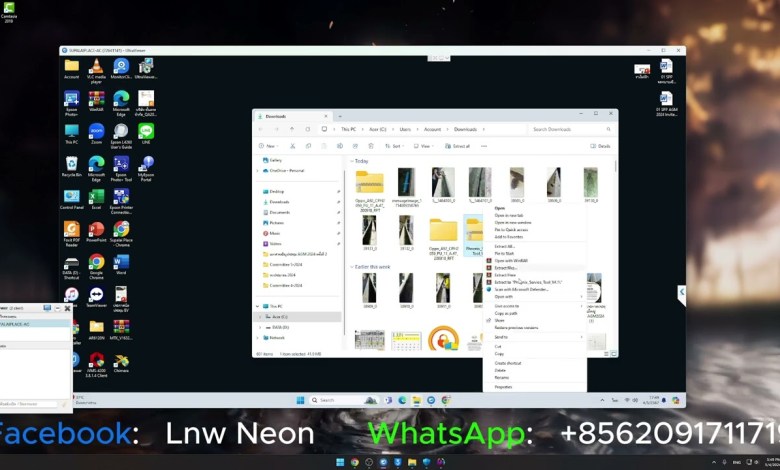The height and width of the screenshot is (470, 780).
Task: Open the Sort dropdown in Explorer toolbar
Action: pyautogui.click(x=396, y=146)
